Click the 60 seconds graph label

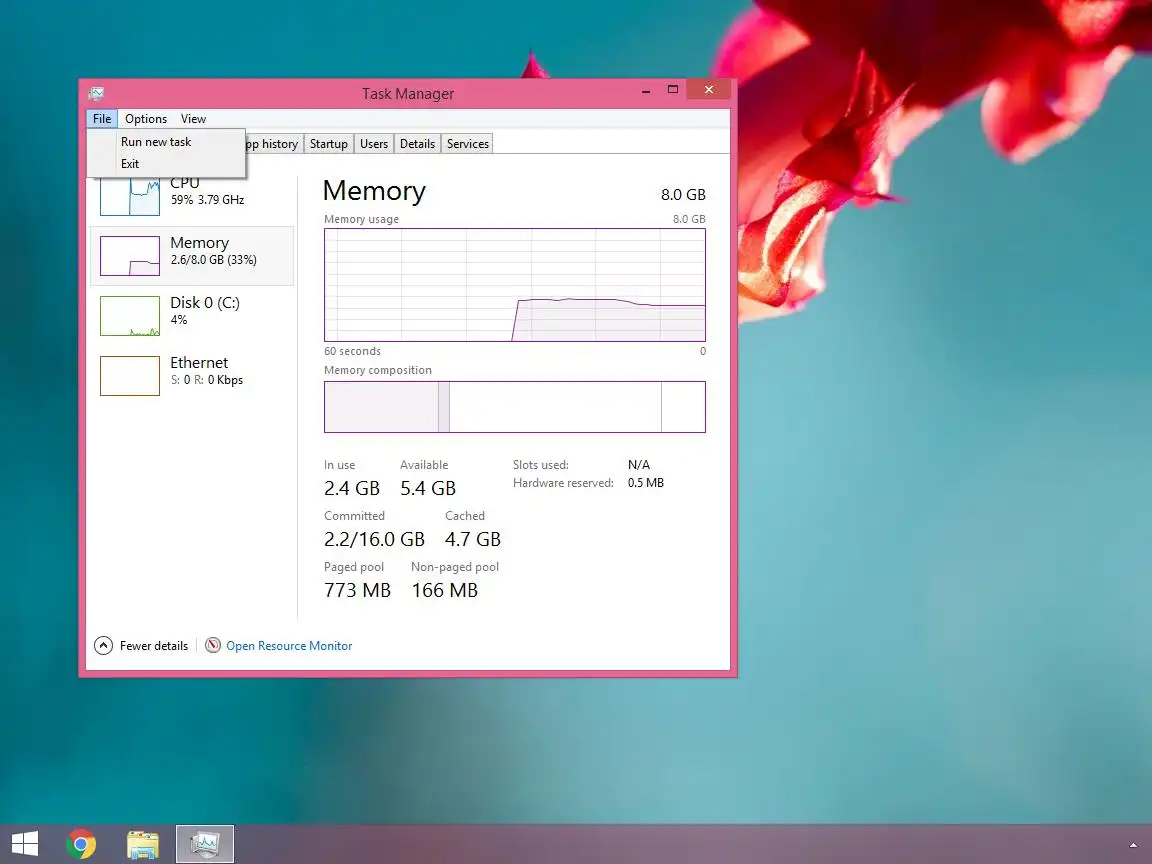point(353,351)
